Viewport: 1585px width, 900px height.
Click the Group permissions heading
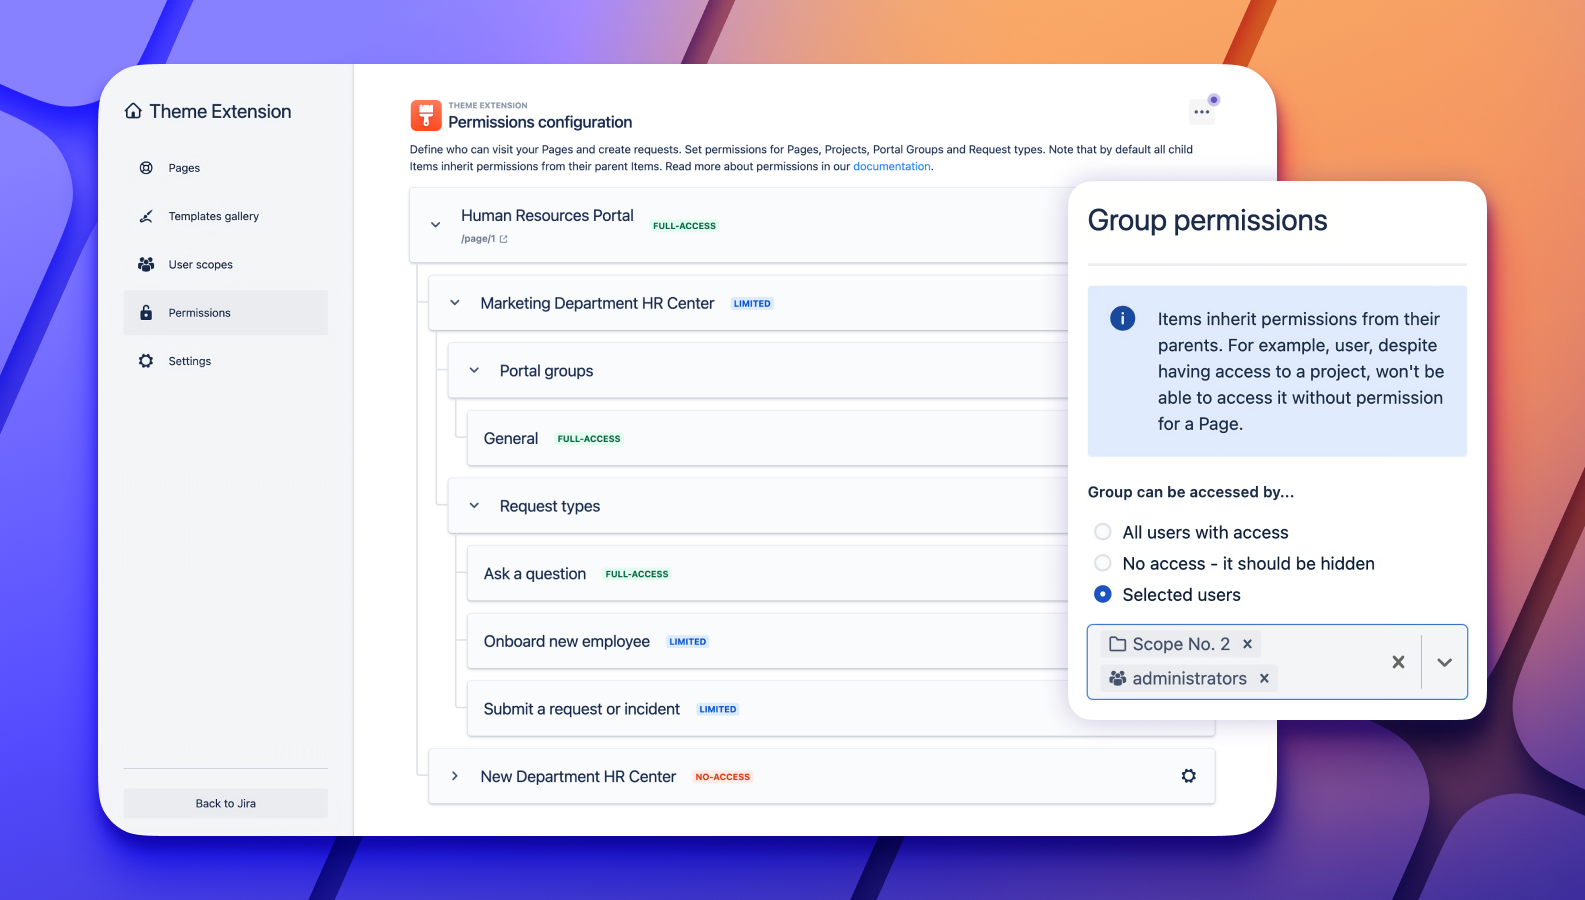coord(1207,220)
